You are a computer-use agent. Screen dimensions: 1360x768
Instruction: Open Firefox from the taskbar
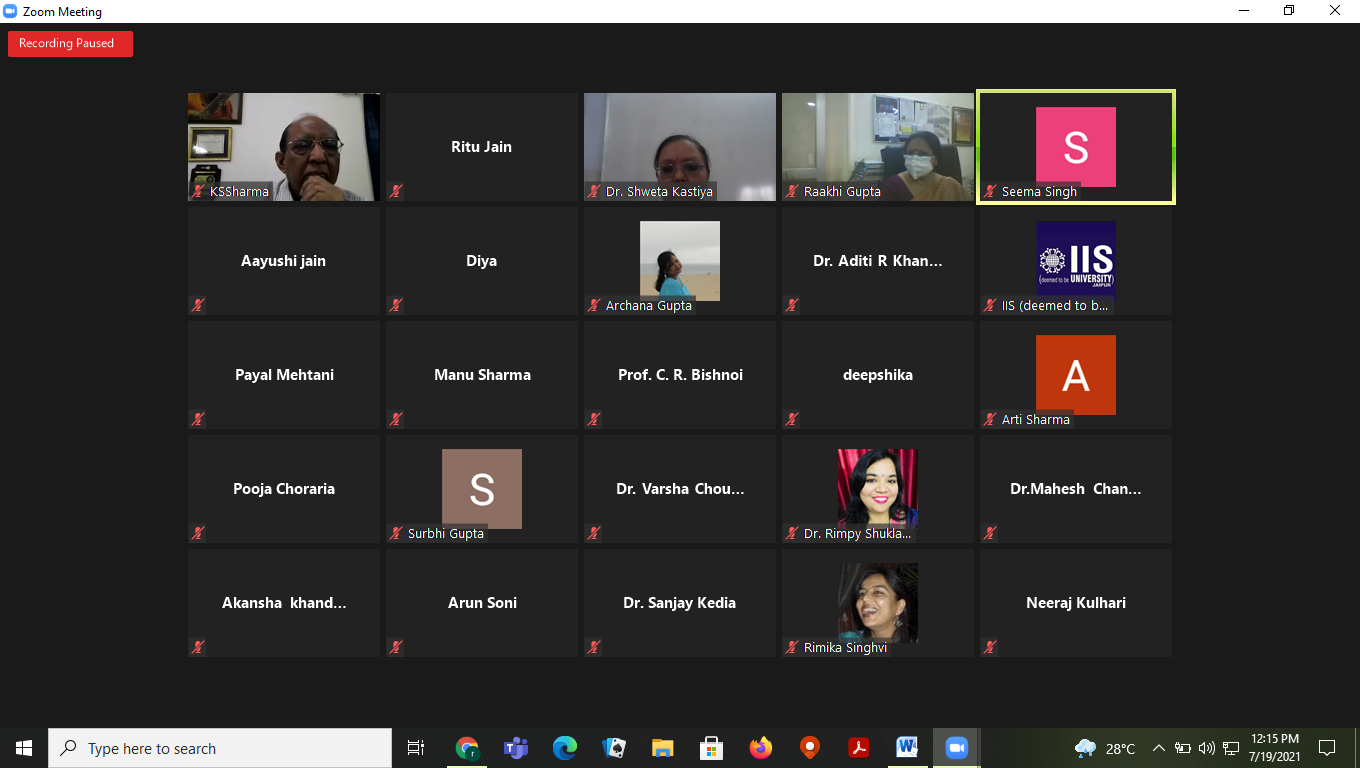click(x=761, y=748)
